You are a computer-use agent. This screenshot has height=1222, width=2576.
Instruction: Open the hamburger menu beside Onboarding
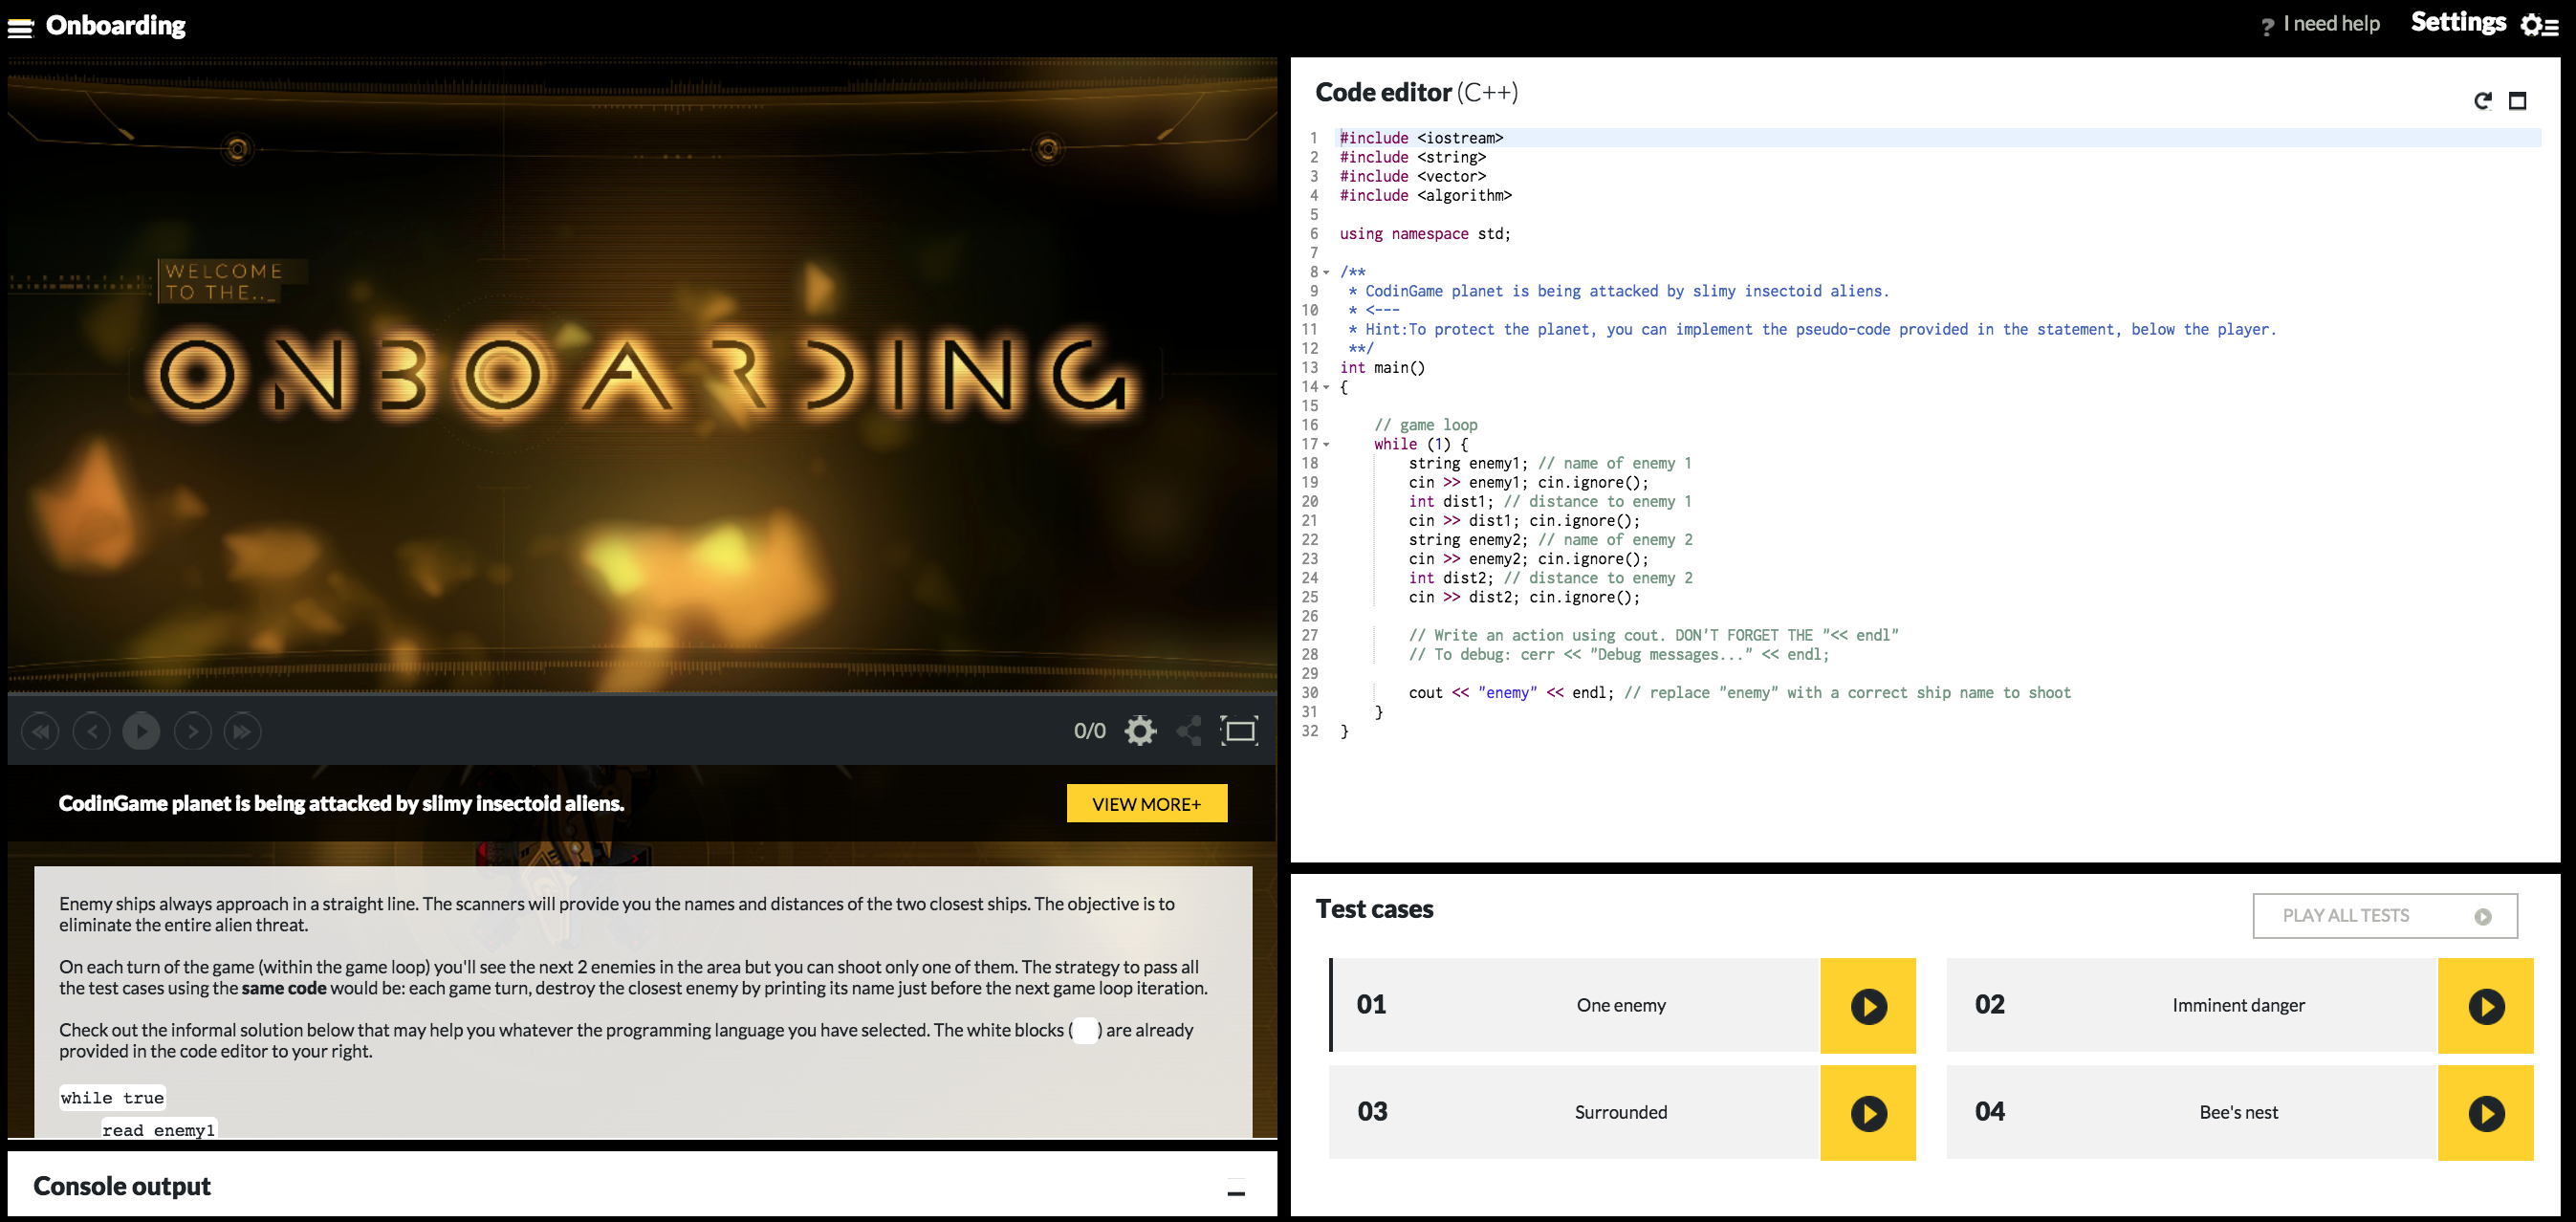[20, 28]
